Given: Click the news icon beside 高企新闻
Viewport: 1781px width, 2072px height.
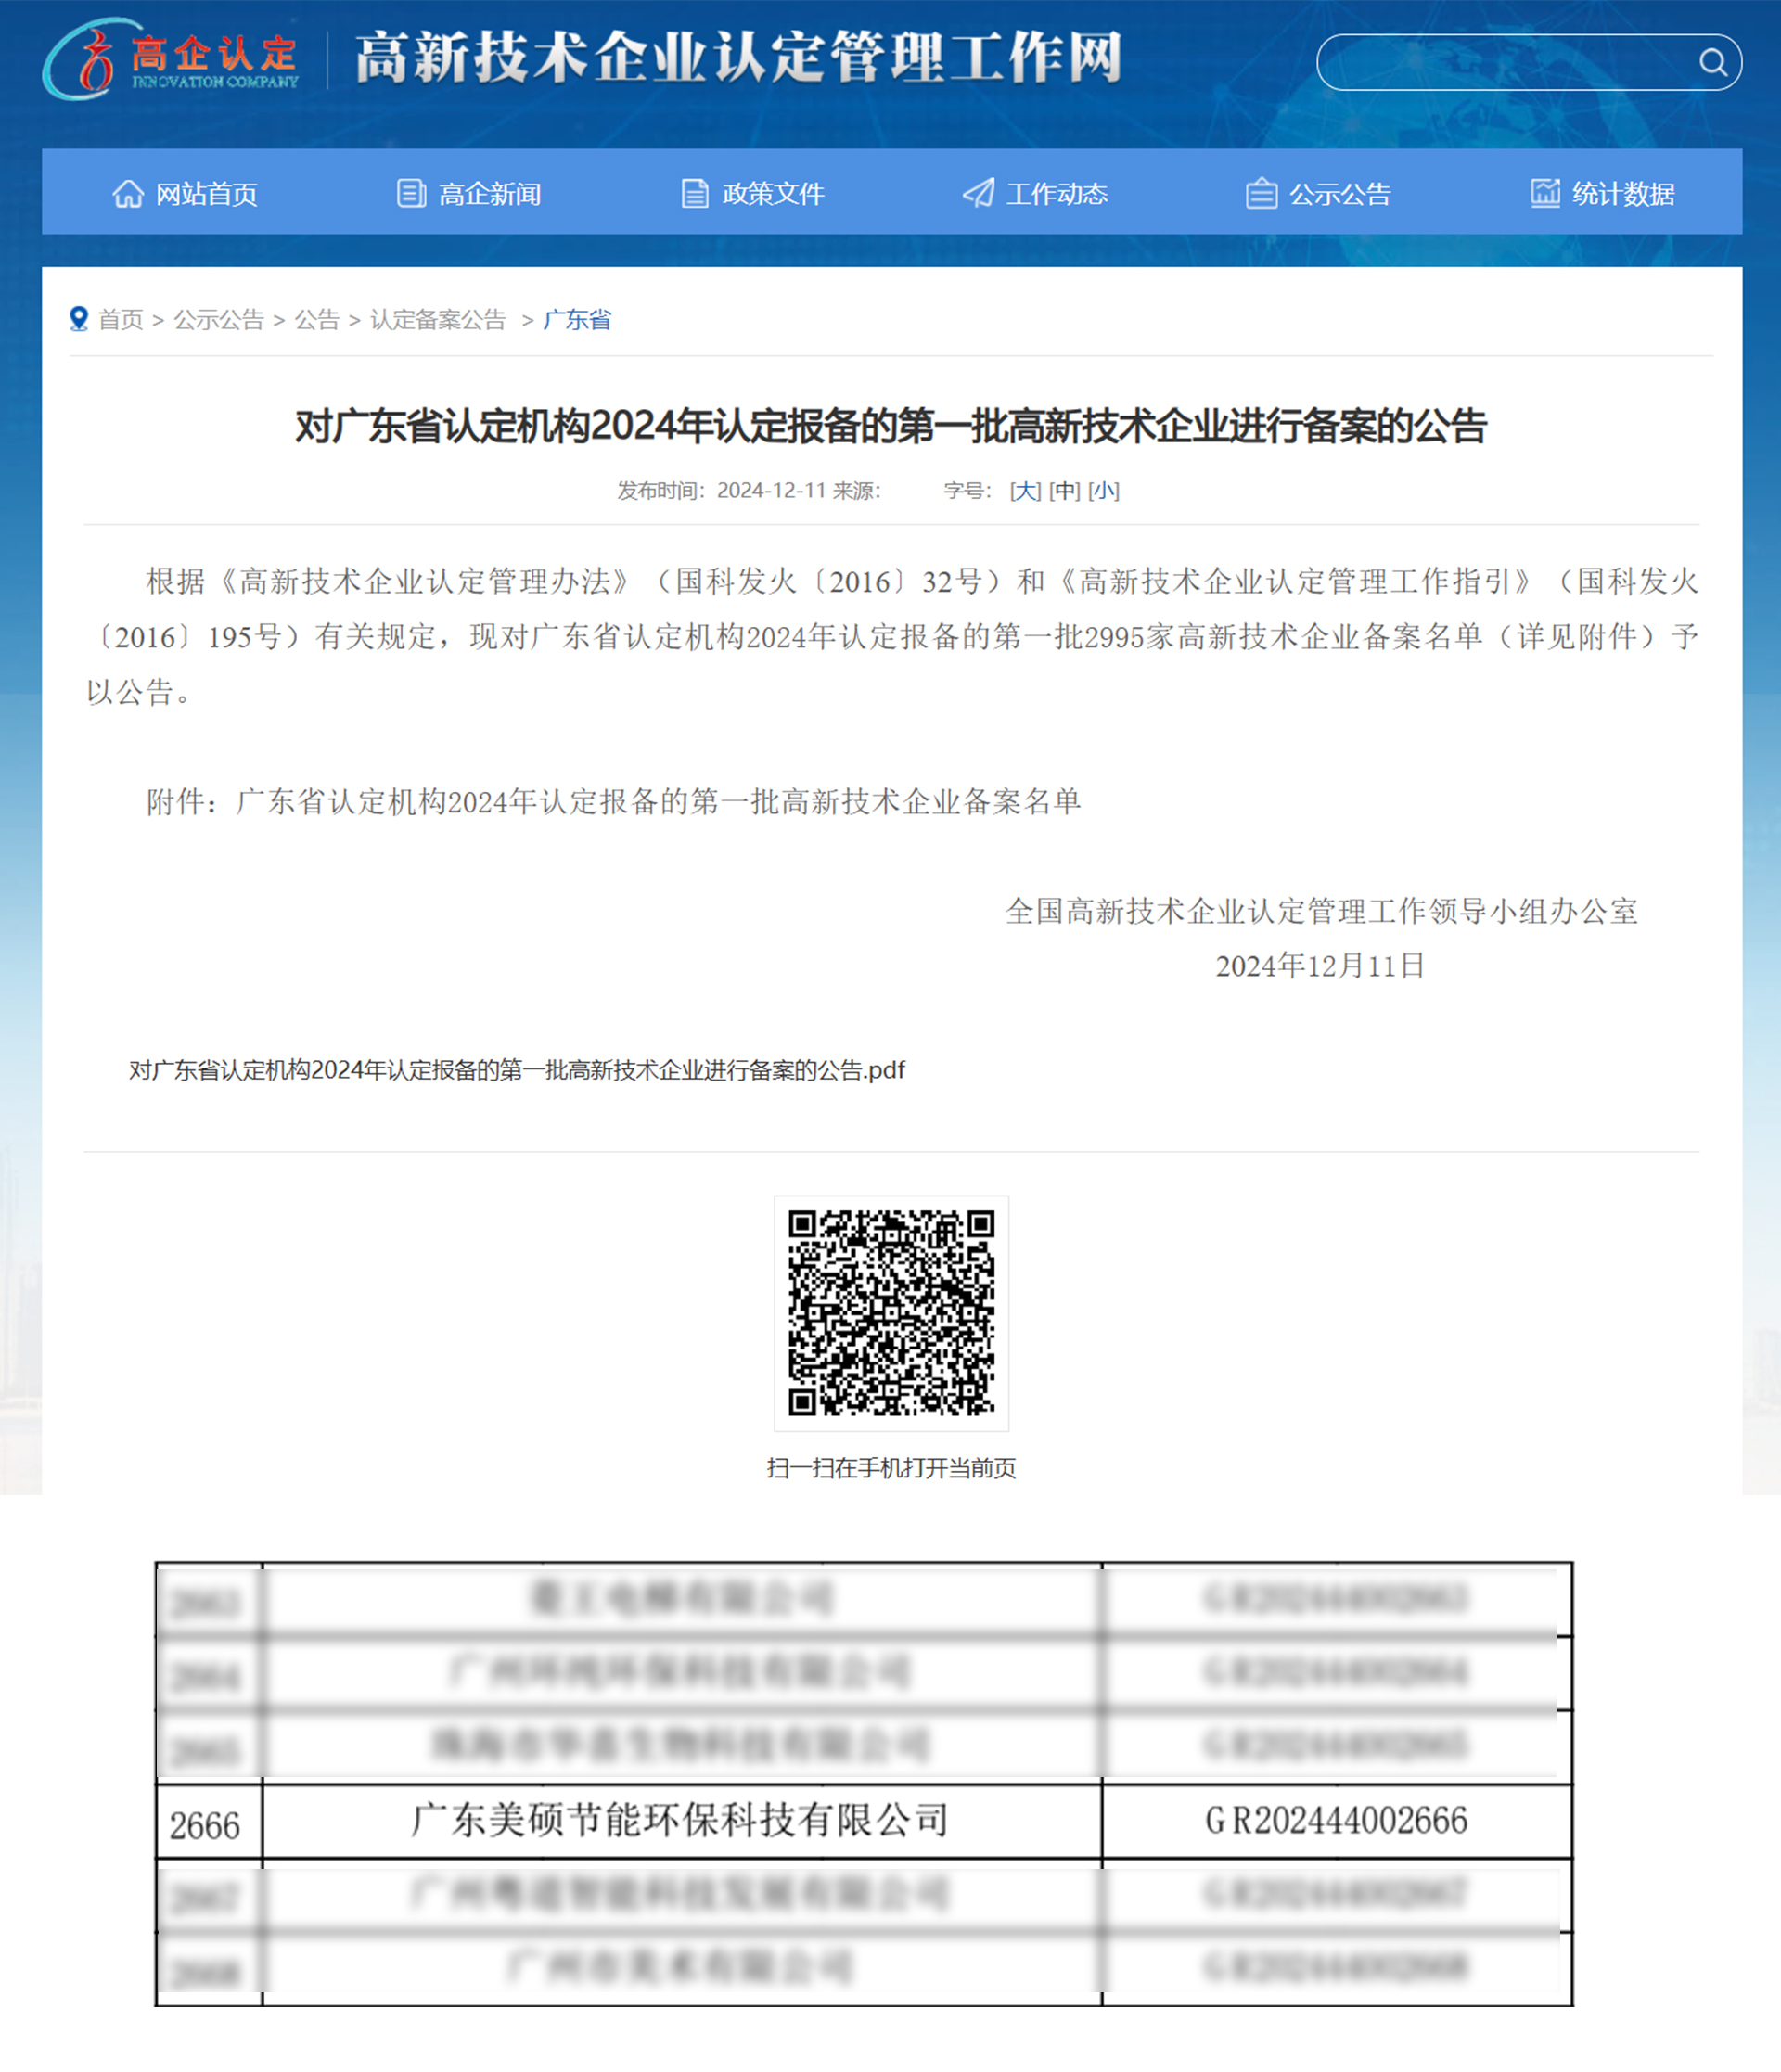Looking at the screenshot, I should coord(411,193).
